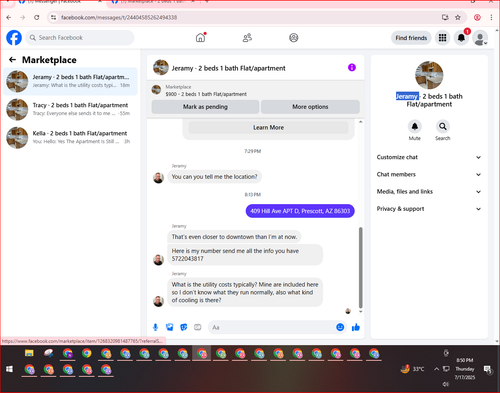Click the address message bubble
Viewport: 500px width, 393px height.
pyautogui.click(x=300, y=211)
